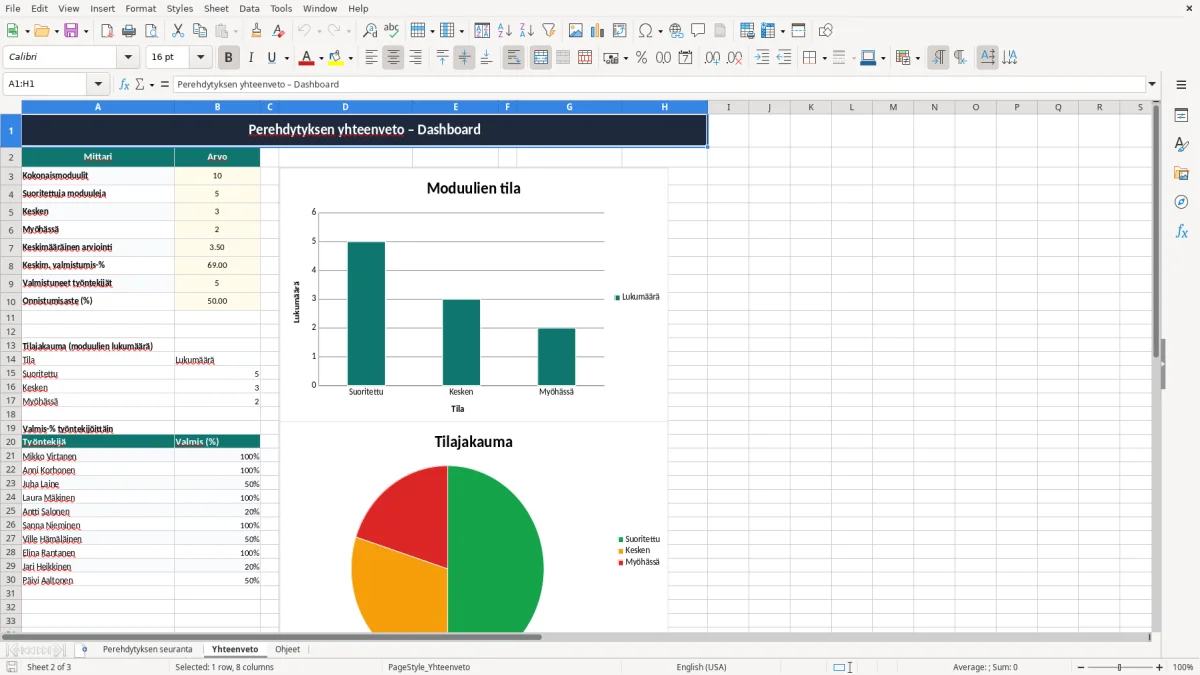Open sidebar Properties deck
This screenshot has height=675, width=1200.
pos(1181,116)
